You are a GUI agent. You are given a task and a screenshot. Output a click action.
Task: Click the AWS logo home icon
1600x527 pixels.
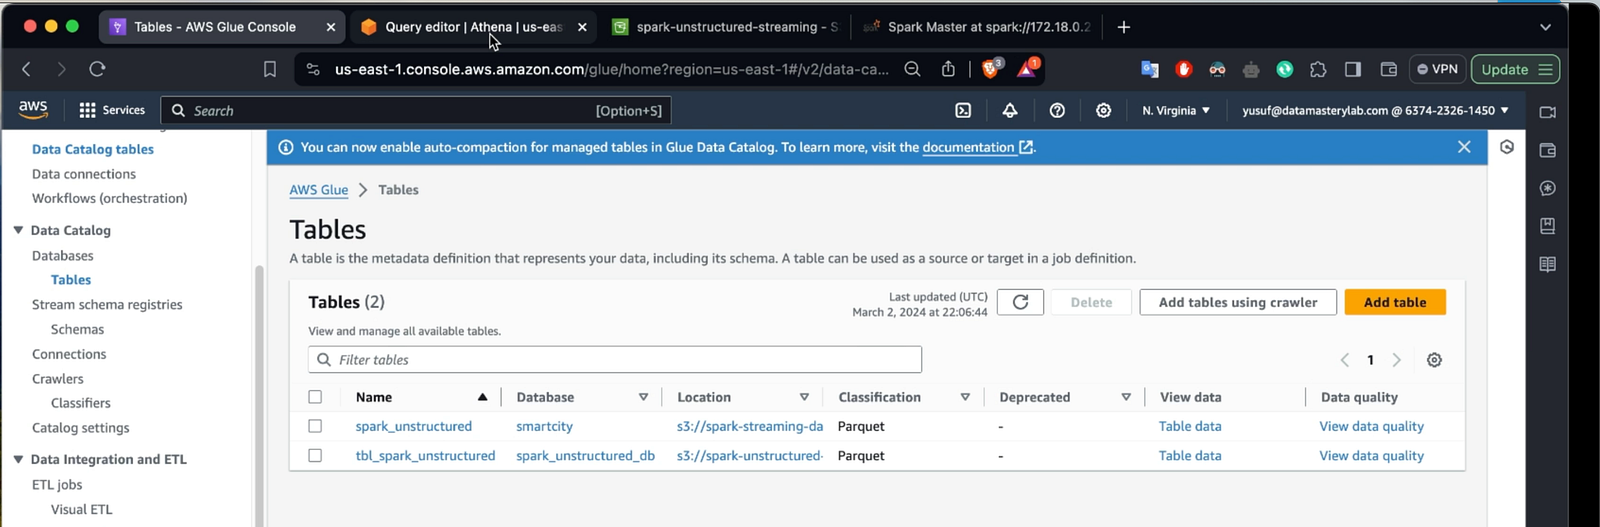[x=33, y=109]
